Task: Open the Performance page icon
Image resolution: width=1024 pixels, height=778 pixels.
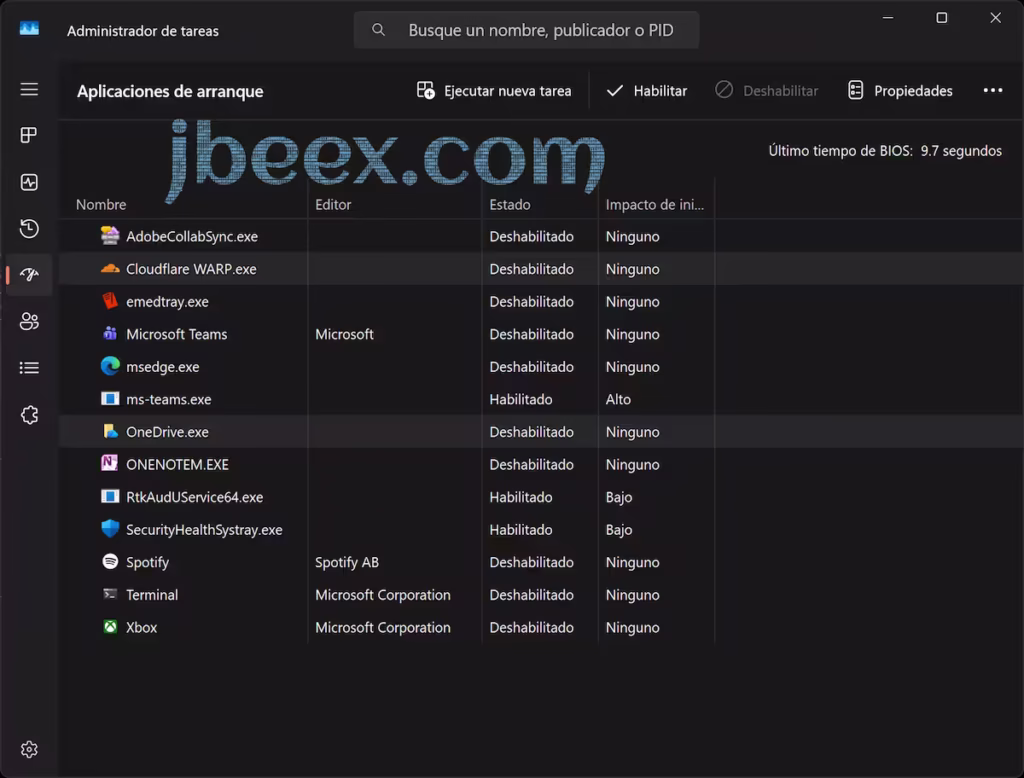Action: [29, 182]
